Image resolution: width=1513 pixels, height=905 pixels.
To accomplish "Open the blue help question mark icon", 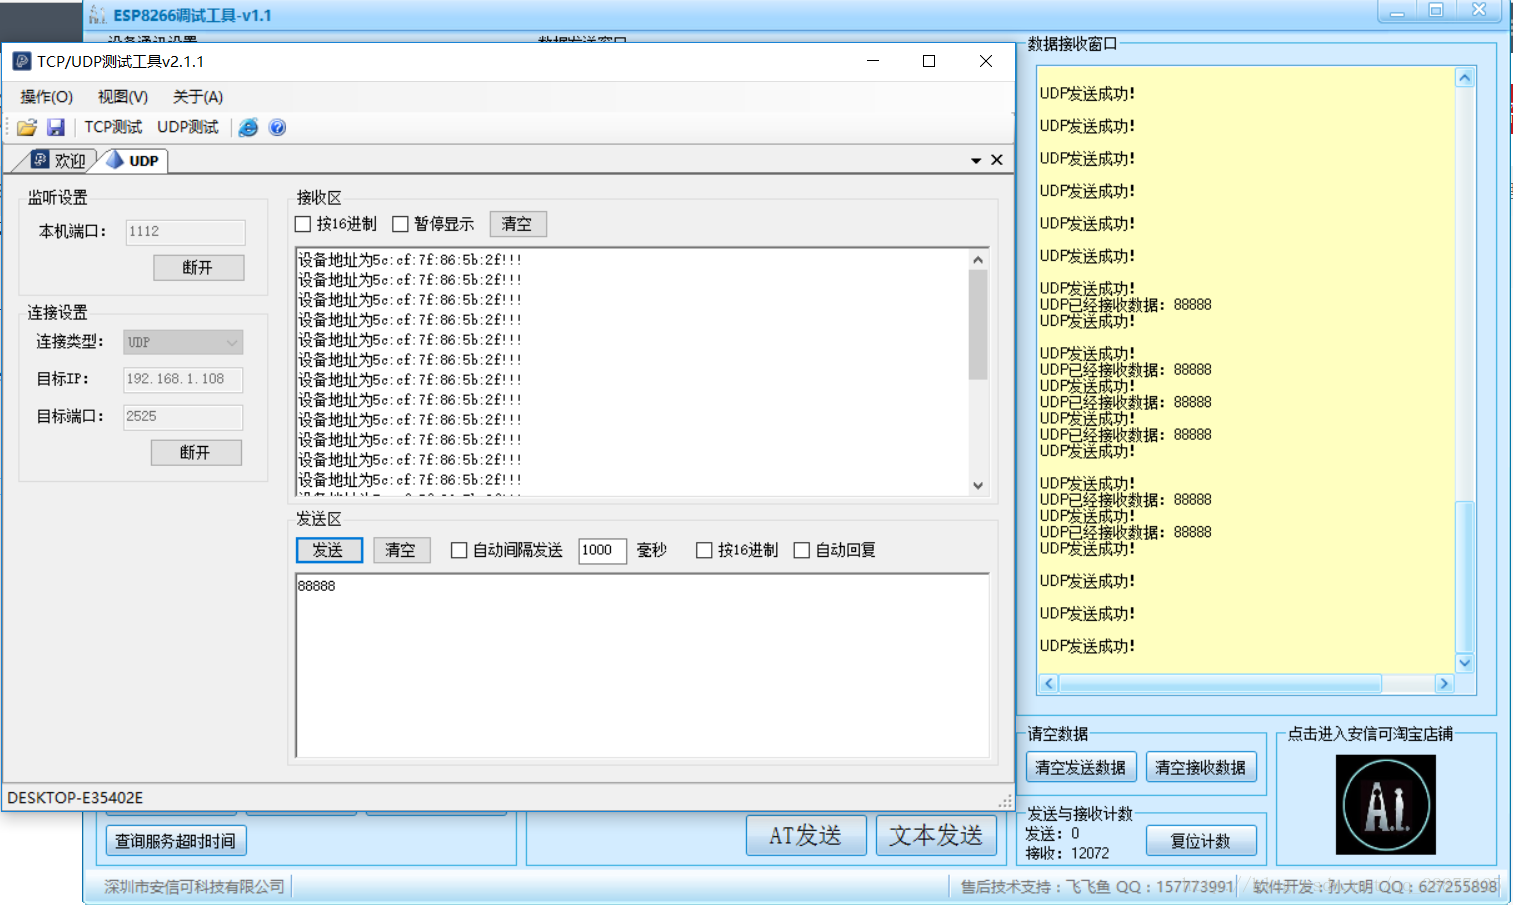I will (278, 127).
